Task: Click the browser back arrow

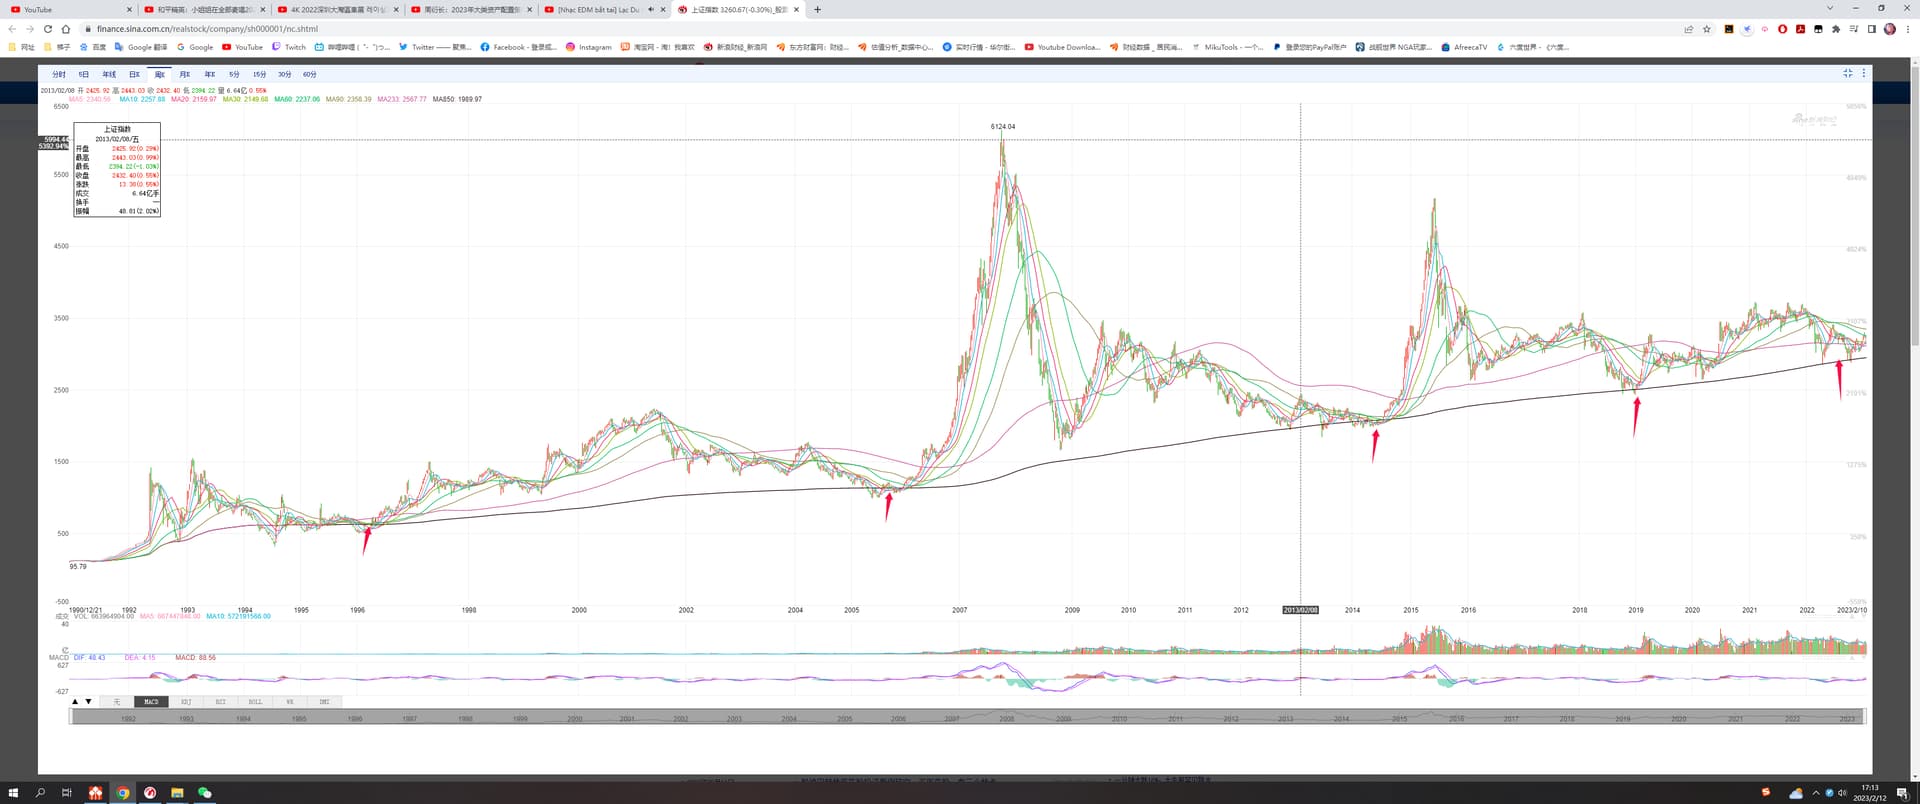Action: point(12,29)
